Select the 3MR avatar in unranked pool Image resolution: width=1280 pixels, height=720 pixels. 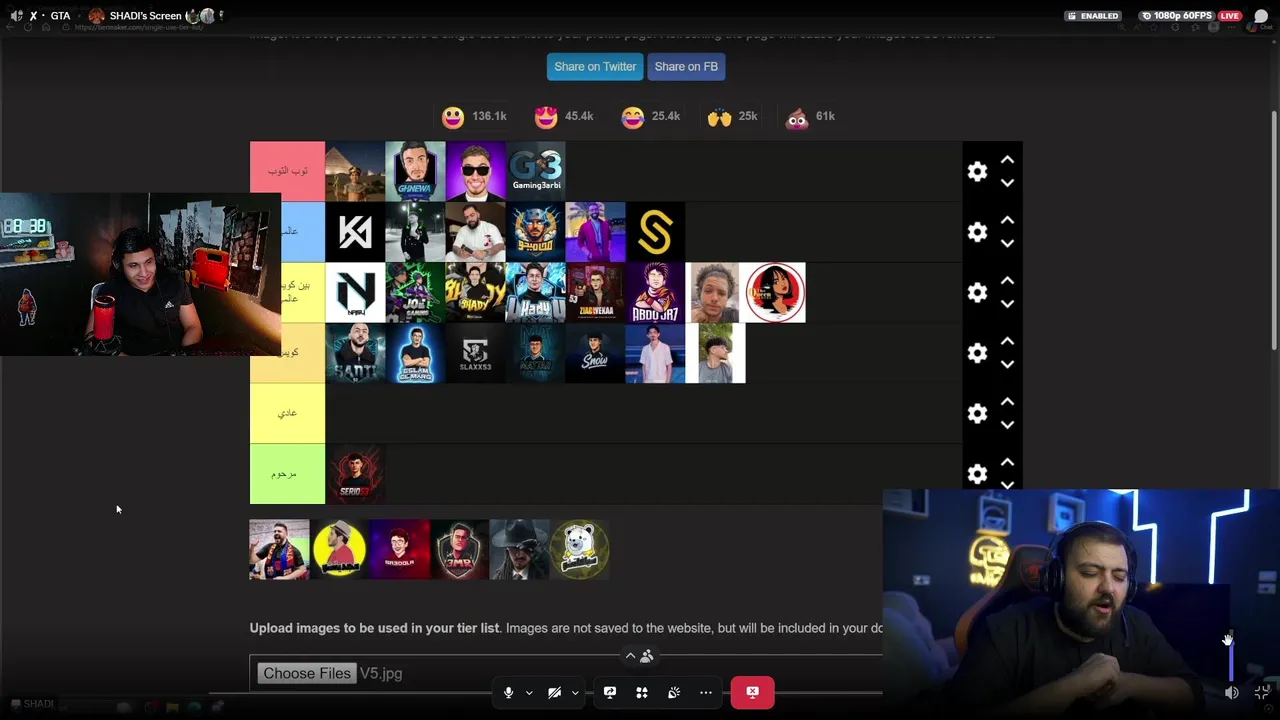(459, 550)
